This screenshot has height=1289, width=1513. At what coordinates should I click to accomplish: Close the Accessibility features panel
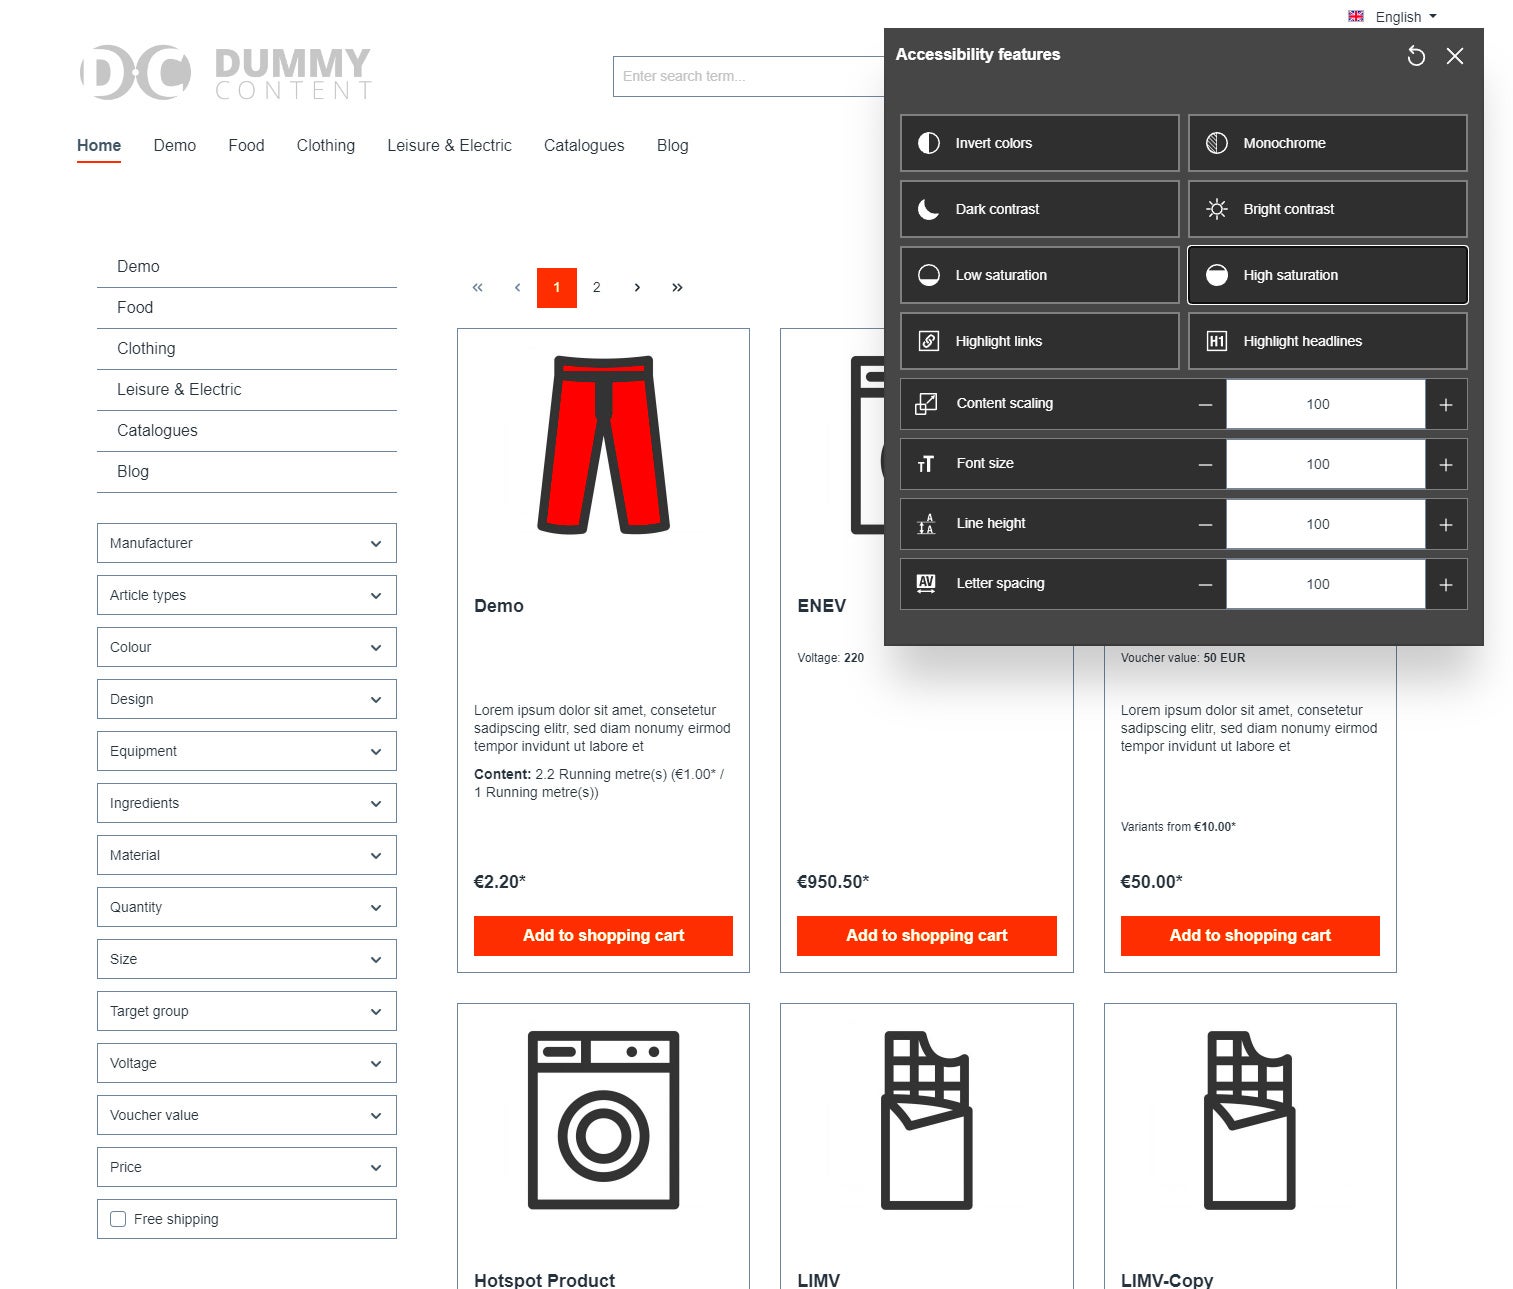coord(1455,56)
